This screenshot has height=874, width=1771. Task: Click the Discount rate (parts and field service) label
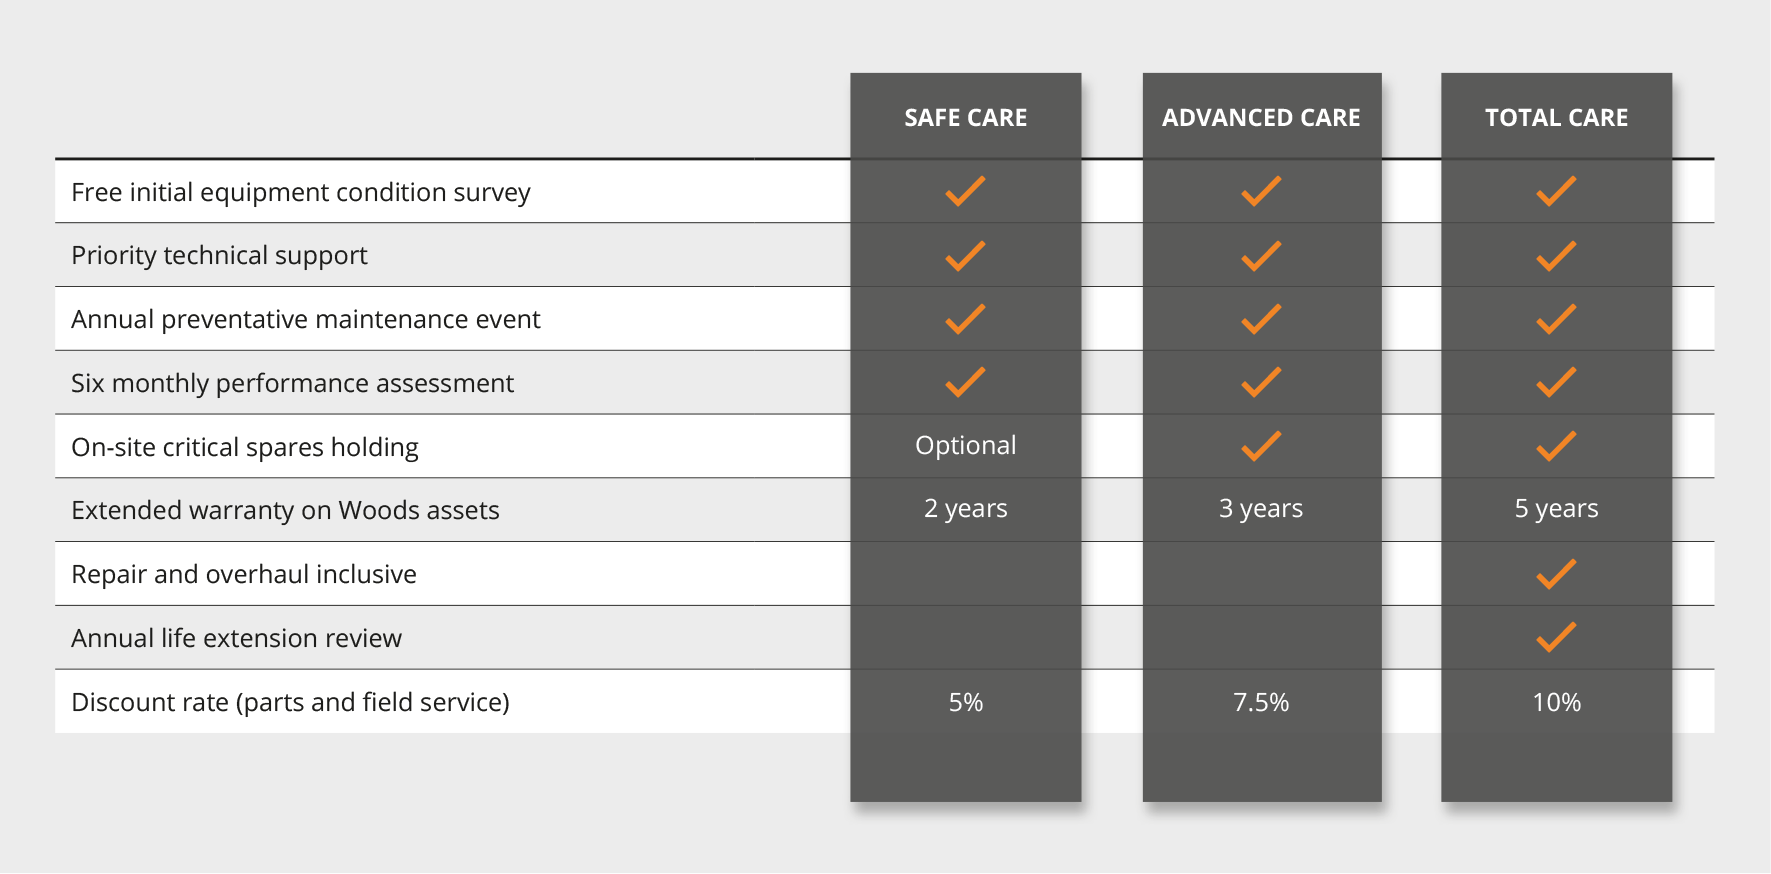pyautogui.click(x=290, y=702)
